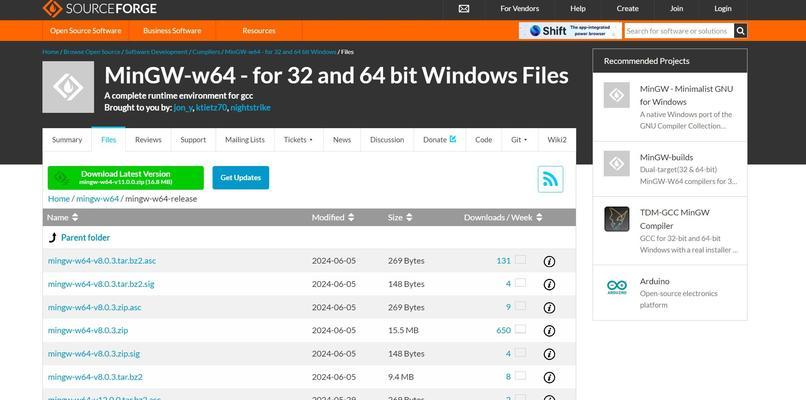Click the MinGW Minimalist GNU project icon

[x=616, y=95]
